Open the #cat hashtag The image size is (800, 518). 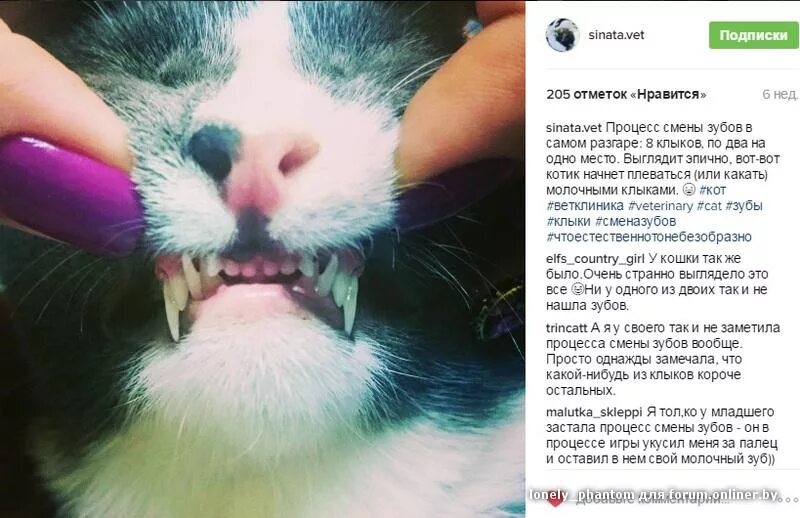[x=709, y=206]
